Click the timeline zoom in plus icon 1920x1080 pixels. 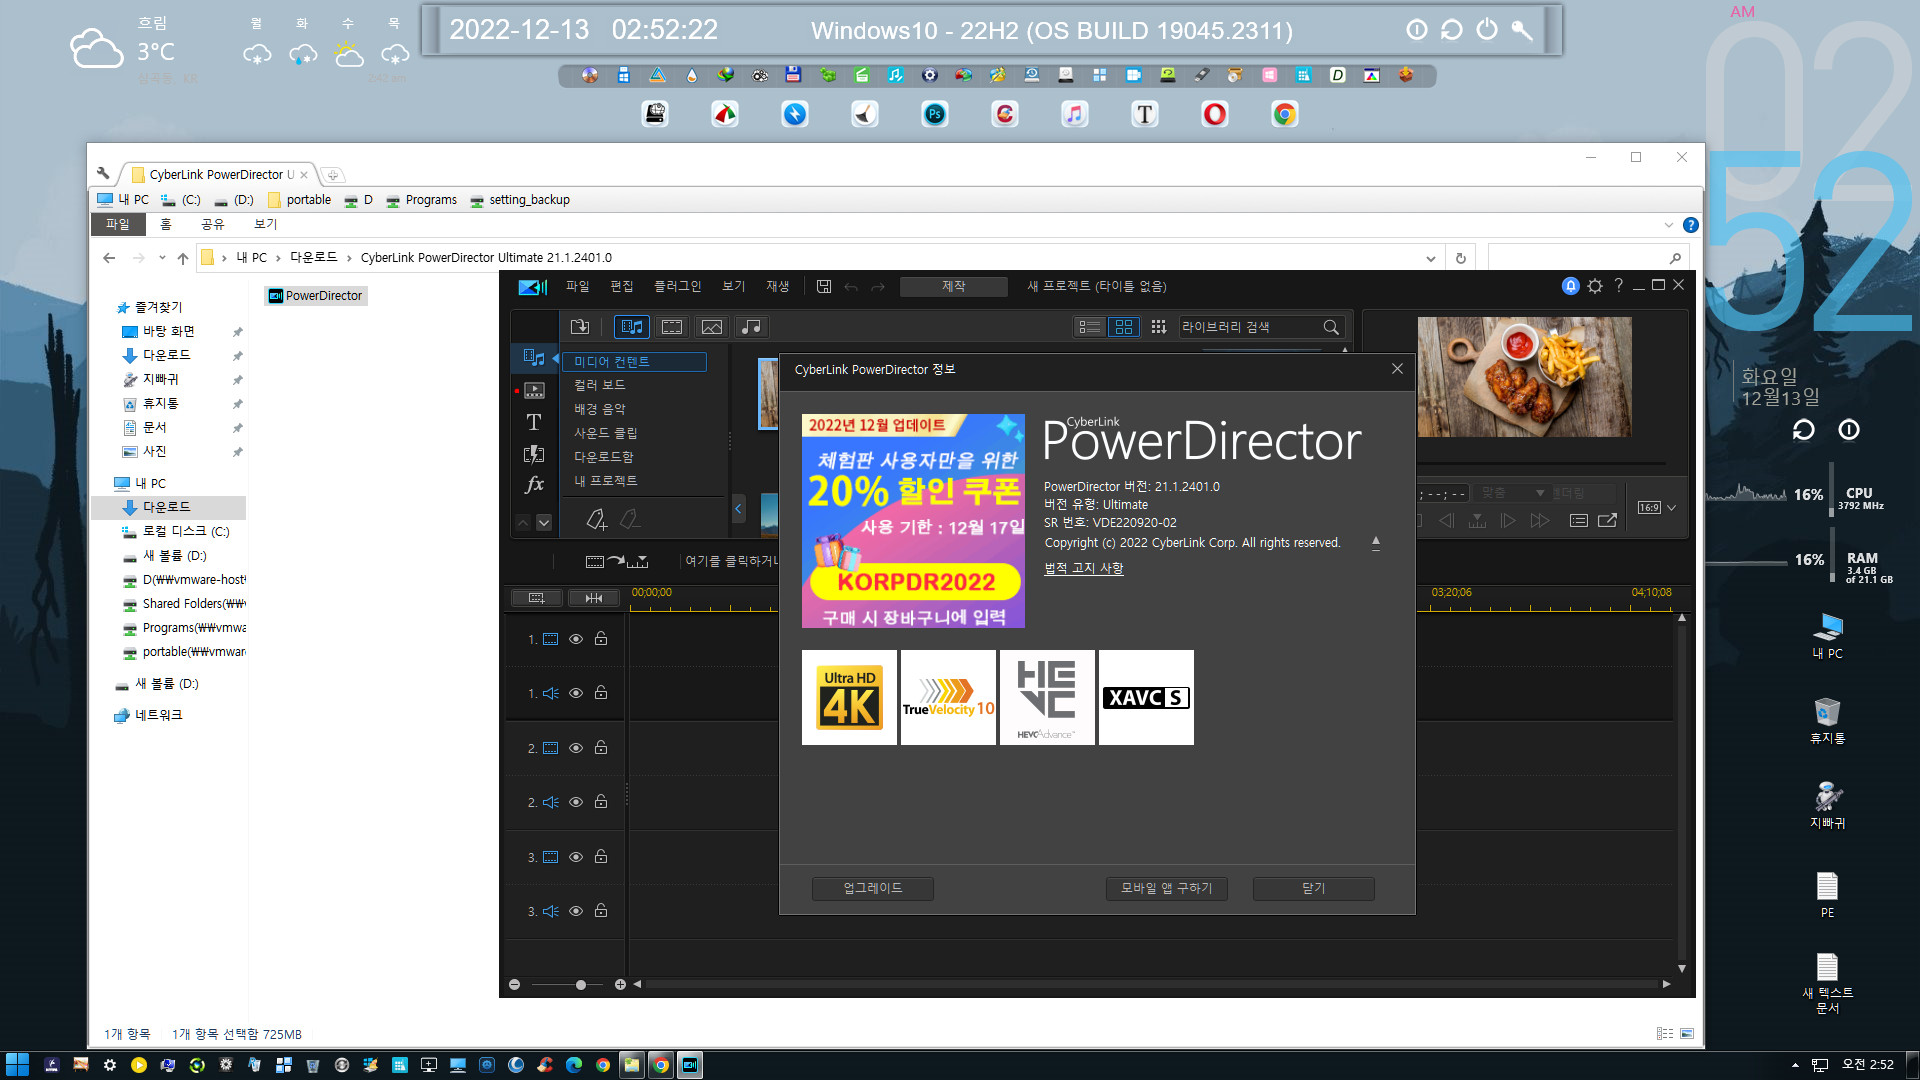pos(620,985)
